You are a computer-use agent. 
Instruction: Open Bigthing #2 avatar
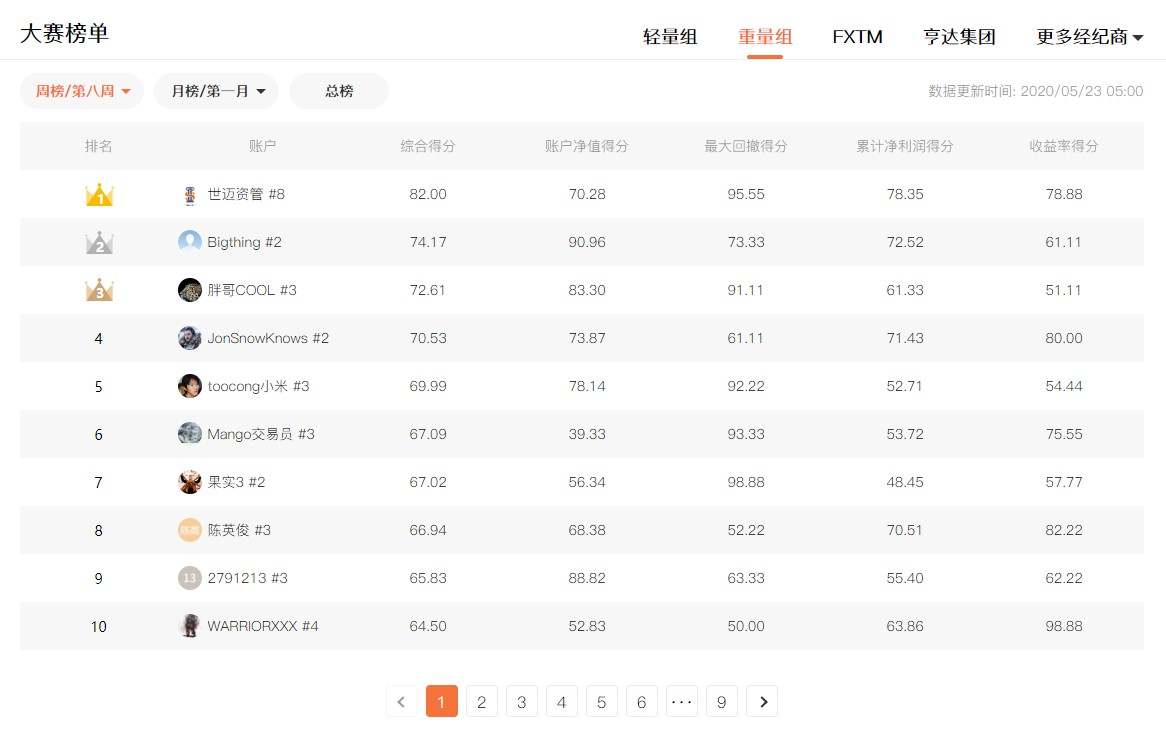click(x=190, y=242)
